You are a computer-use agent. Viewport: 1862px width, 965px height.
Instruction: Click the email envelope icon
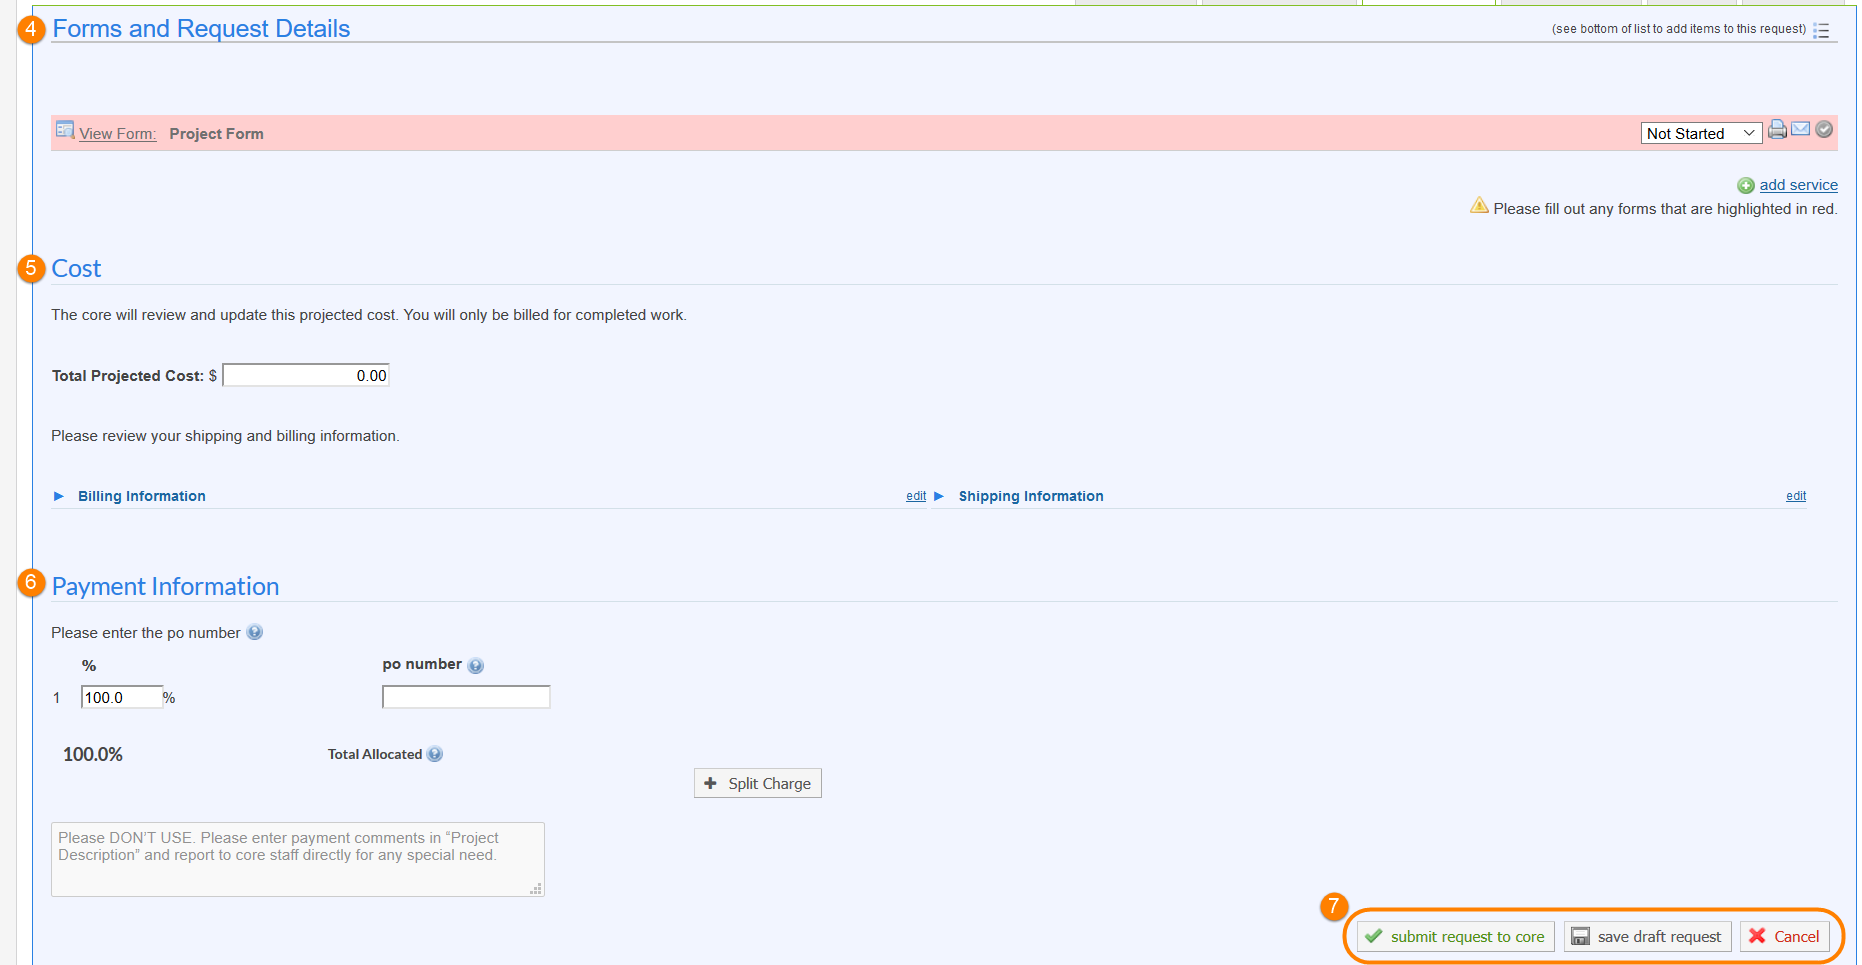click(1800, 129)
